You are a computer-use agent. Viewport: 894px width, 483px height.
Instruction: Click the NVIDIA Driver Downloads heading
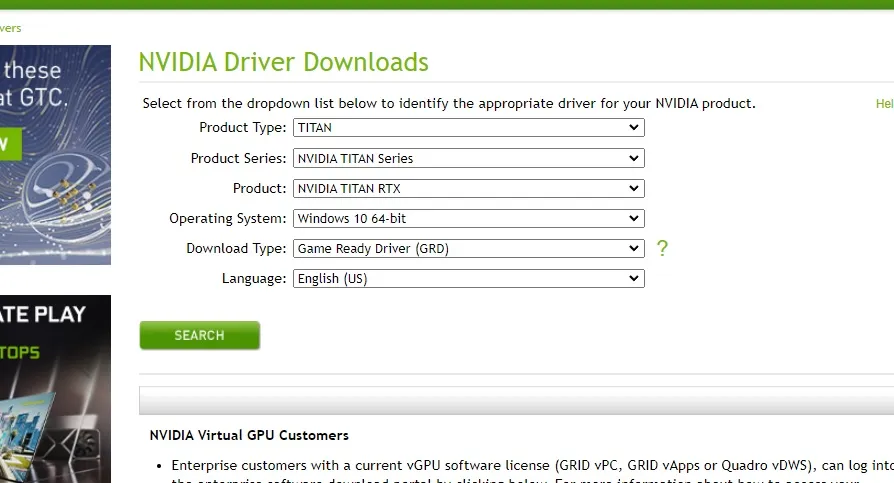tap(283, 62)
